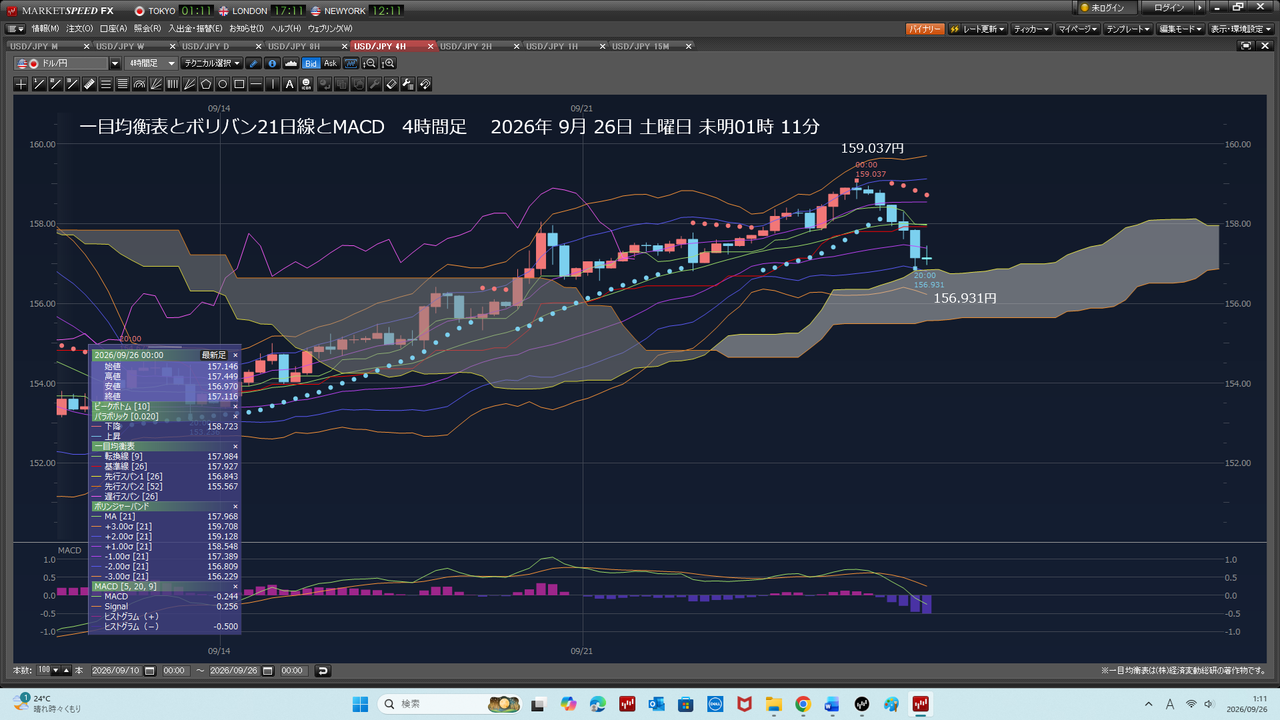
Task: Select the crosshair cursor tool
Action: 21,84
